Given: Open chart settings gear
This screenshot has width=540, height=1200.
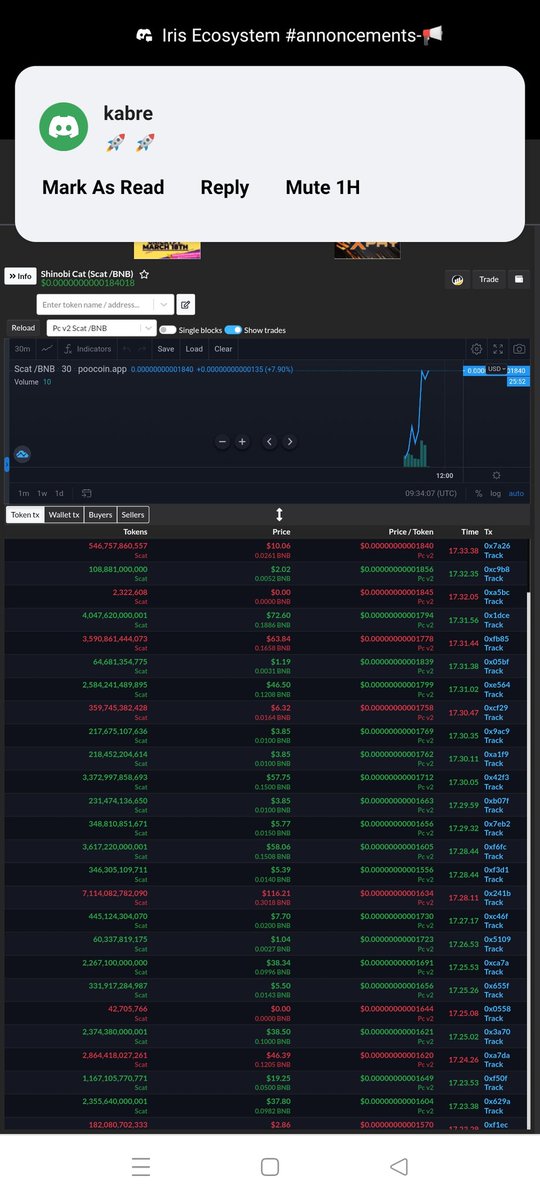Looking at the screenshot, I should tap(477, 349).
